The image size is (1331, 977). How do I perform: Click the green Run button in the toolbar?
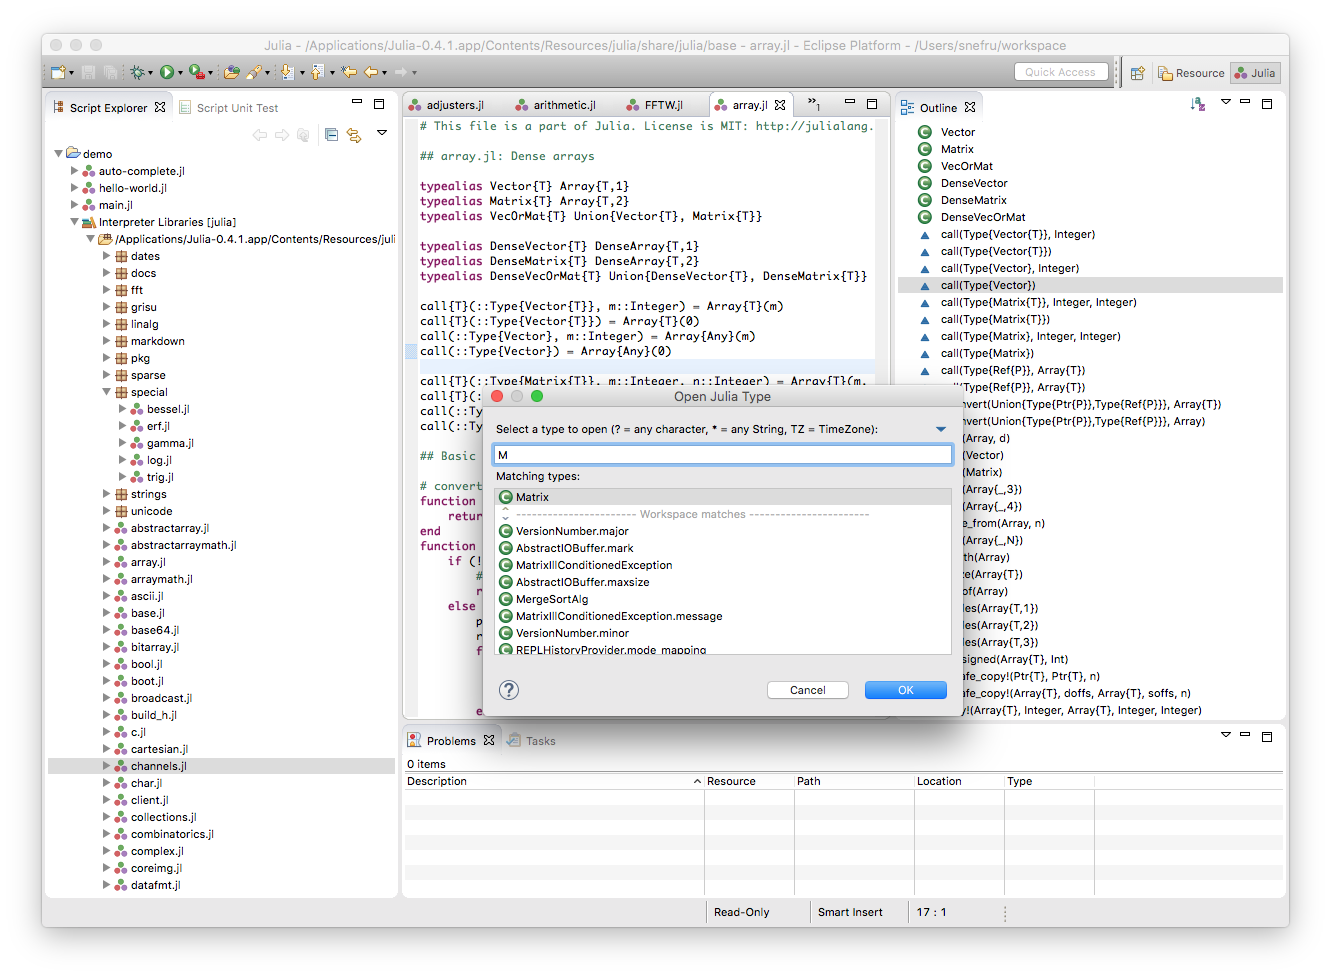[167, 72]
